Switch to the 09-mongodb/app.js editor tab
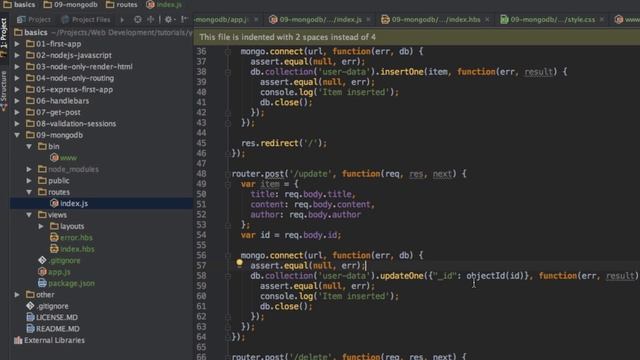Image resolution: width=640 pixels, height=360 pixels. [222, 19]
